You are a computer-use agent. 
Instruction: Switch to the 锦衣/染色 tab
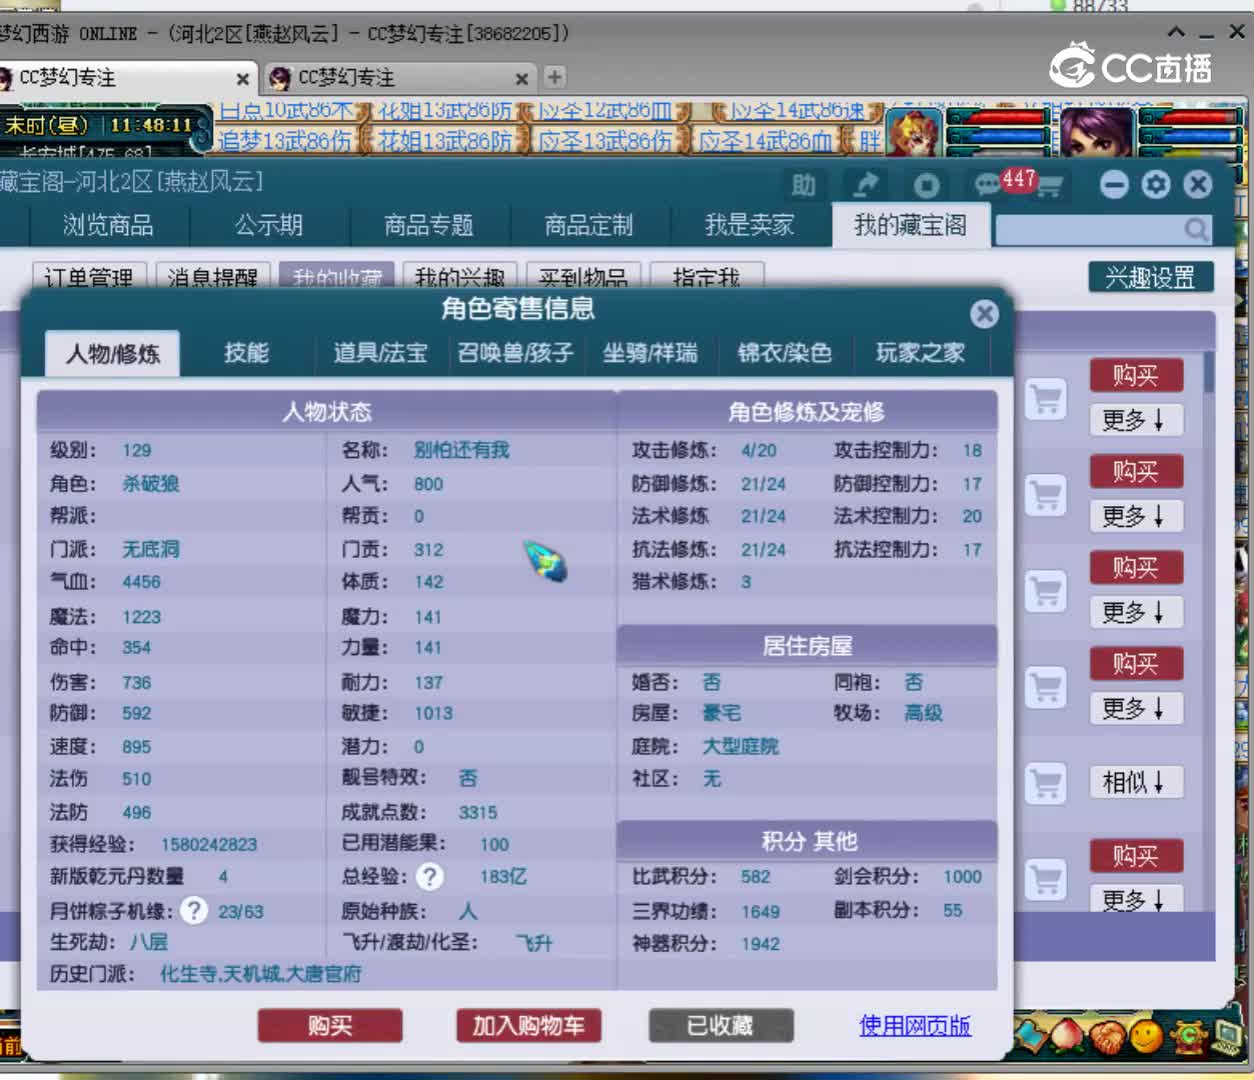(x=785, y=353)
